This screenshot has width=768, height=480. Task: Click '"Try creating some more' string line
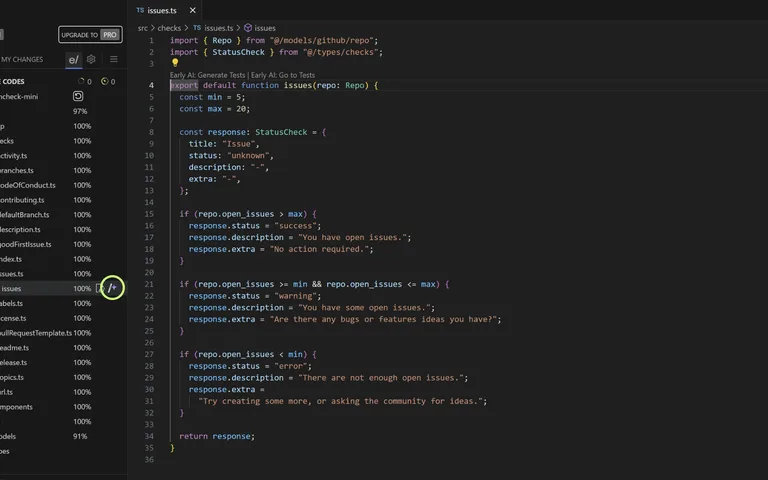(x=342, y=401)
